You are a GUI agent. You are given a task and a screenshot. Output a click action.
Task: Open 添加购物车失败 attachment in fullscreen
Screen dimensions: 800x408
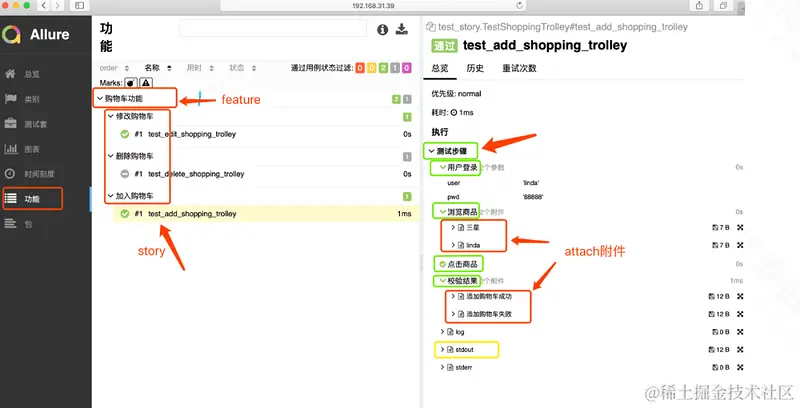click(740, 314)
